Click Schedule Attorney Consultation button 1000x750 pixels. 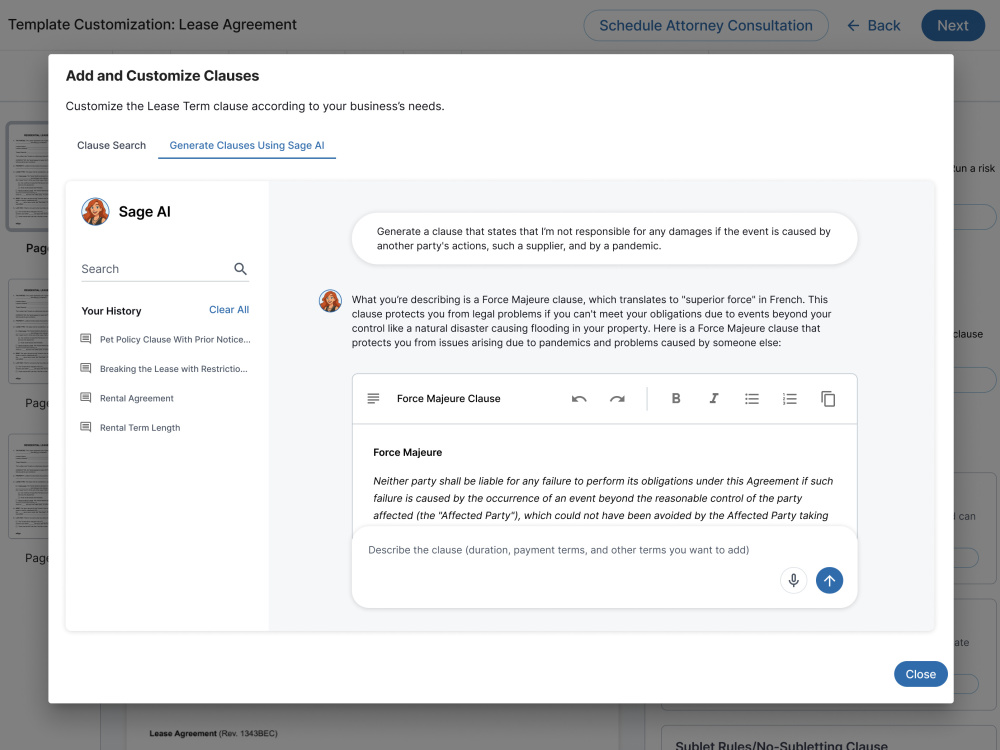[x=706, y=26]
